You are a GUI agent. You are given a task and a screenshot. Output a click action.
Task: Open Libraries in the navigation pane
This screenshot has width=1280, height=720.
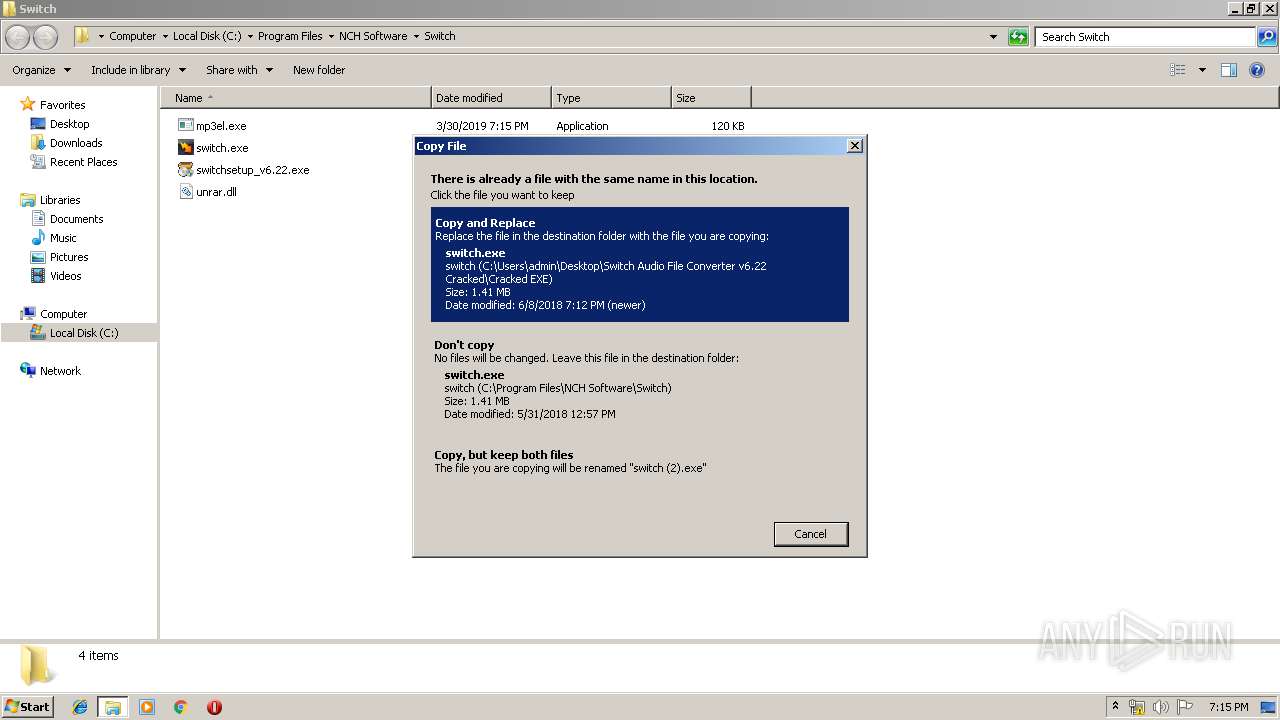point(60,200)
